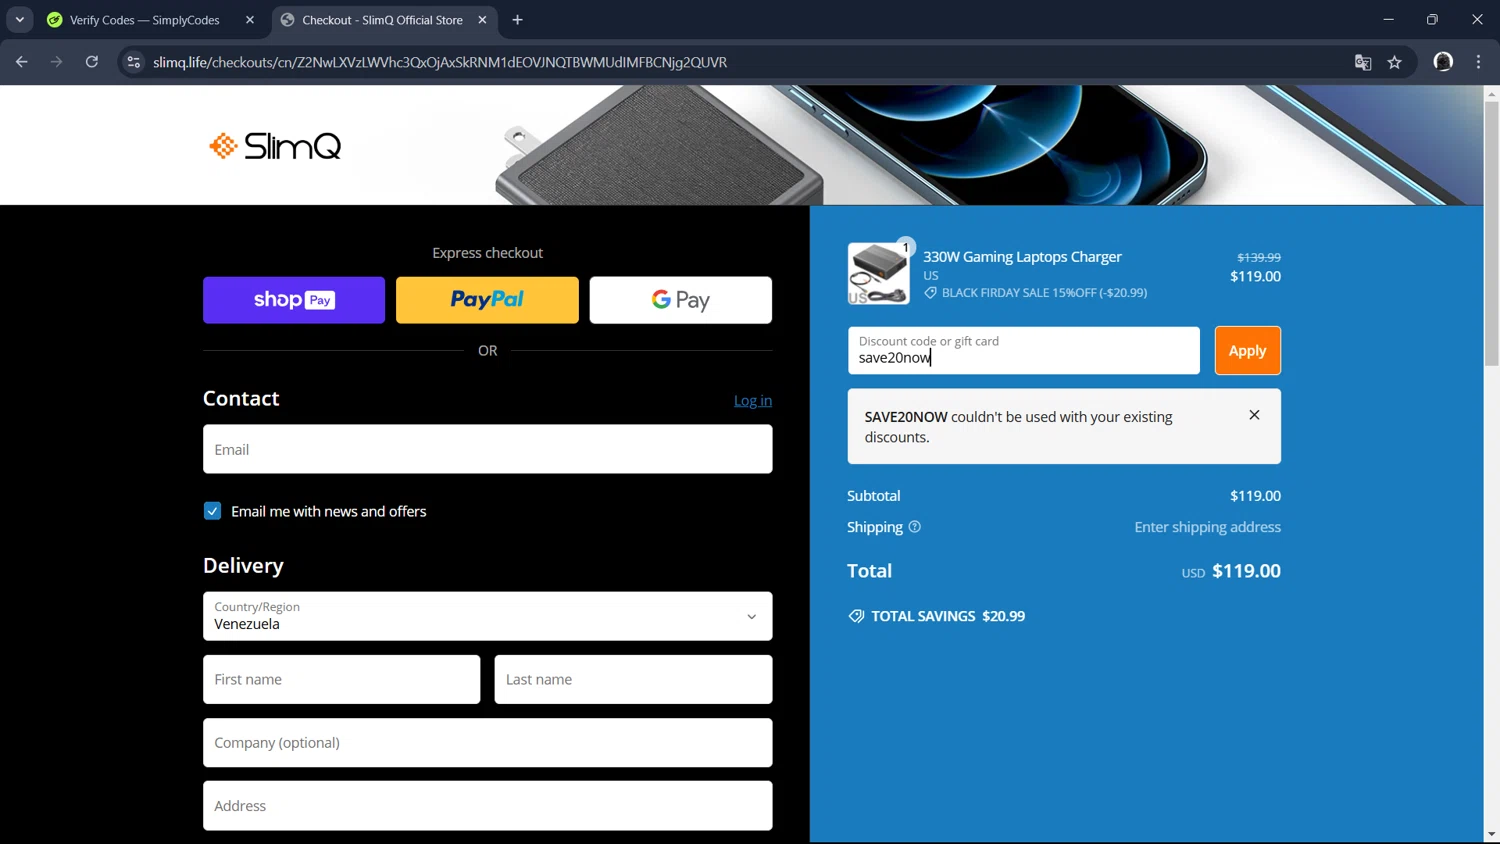Follow the Log in link
Screen dimensions: 1500x844
pyautogui.click(x=753, y=401)
